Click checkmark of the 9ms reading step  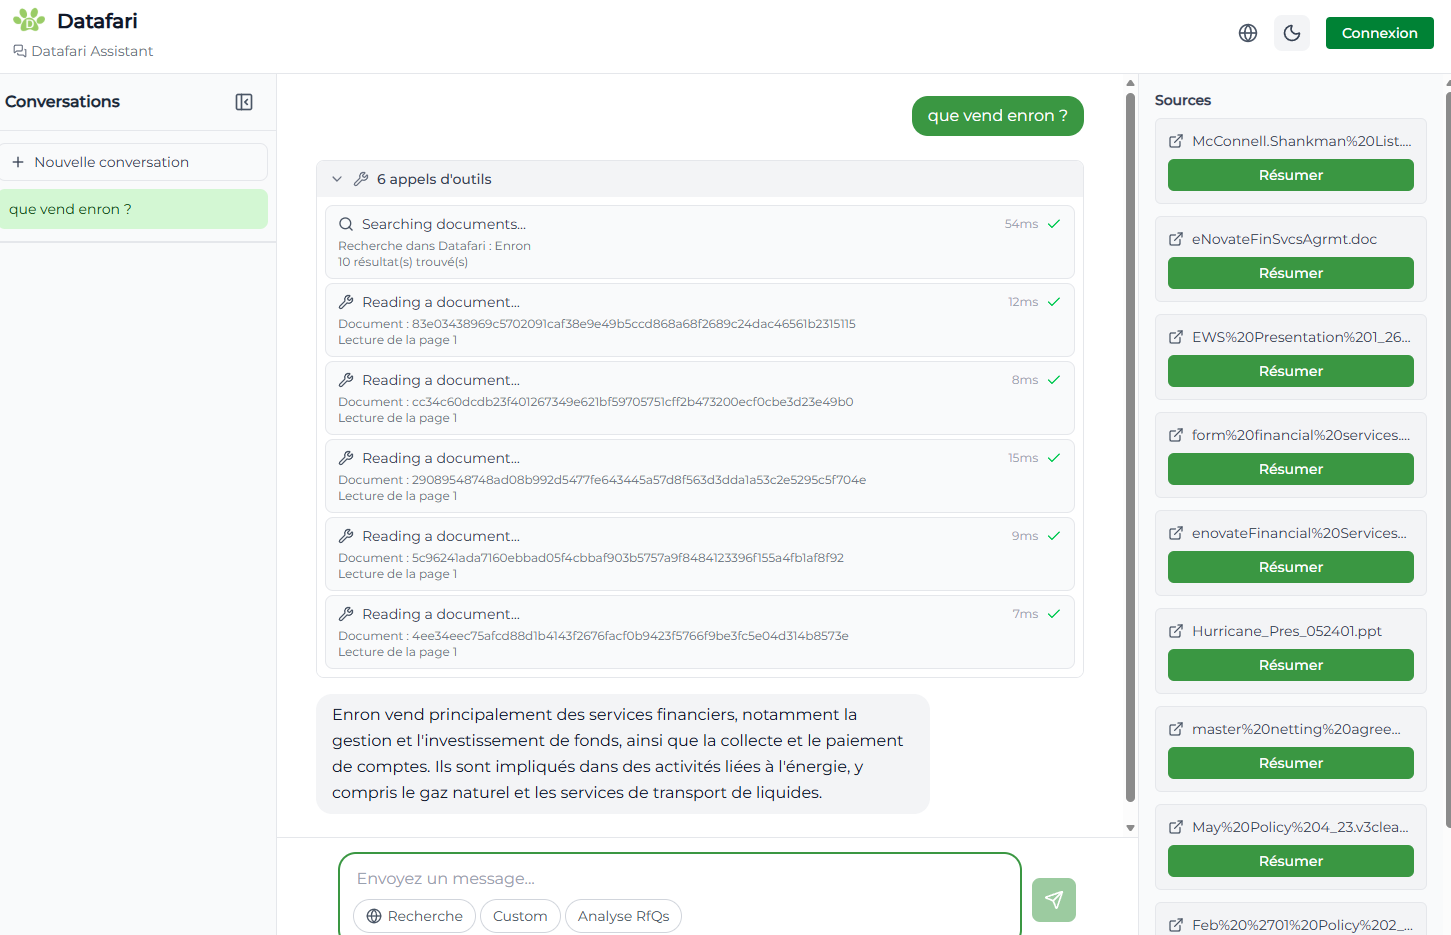tap(1053, 536)
